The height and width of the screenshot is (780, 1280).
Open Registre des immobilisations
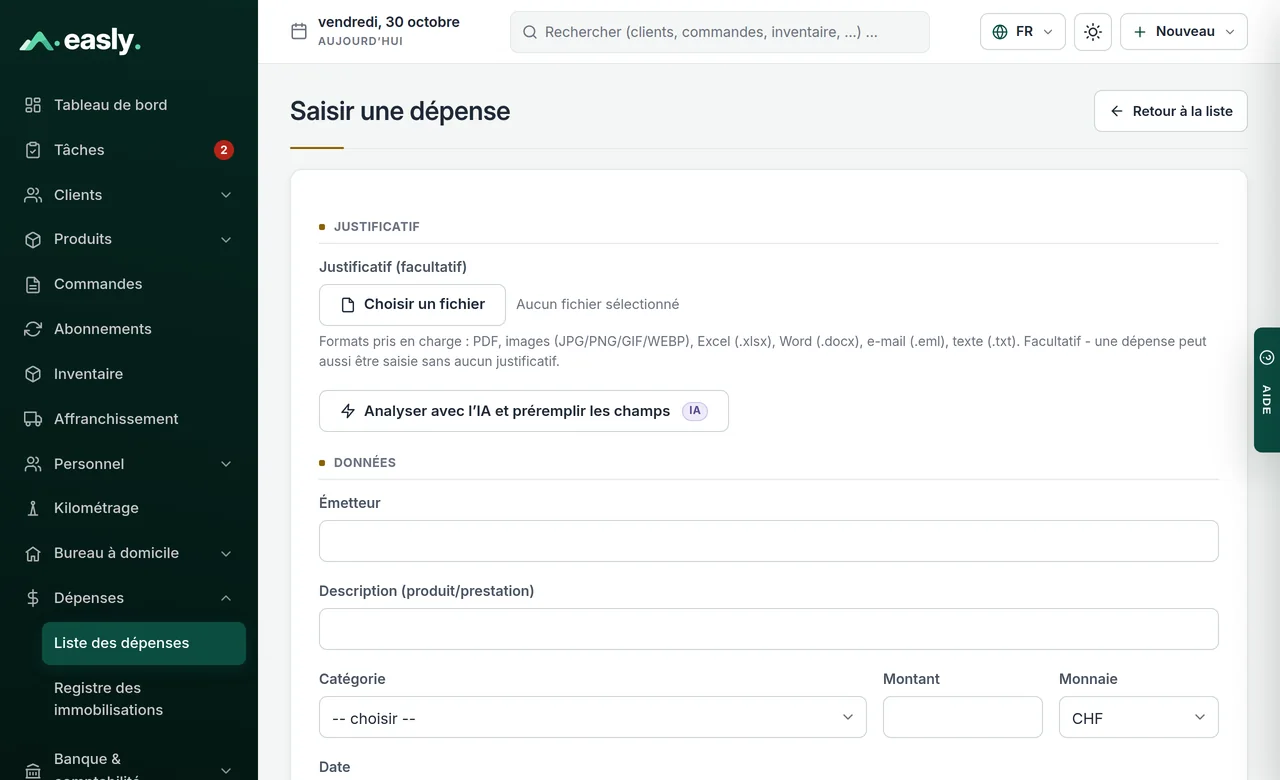pyautogui.click(x=144, y=699)
